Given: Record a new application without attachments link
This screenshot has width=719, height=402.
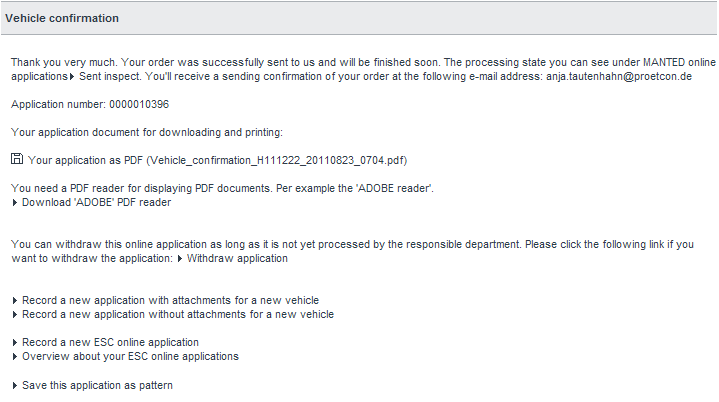Looking at the screenshot, I should [x=178, y=314].
